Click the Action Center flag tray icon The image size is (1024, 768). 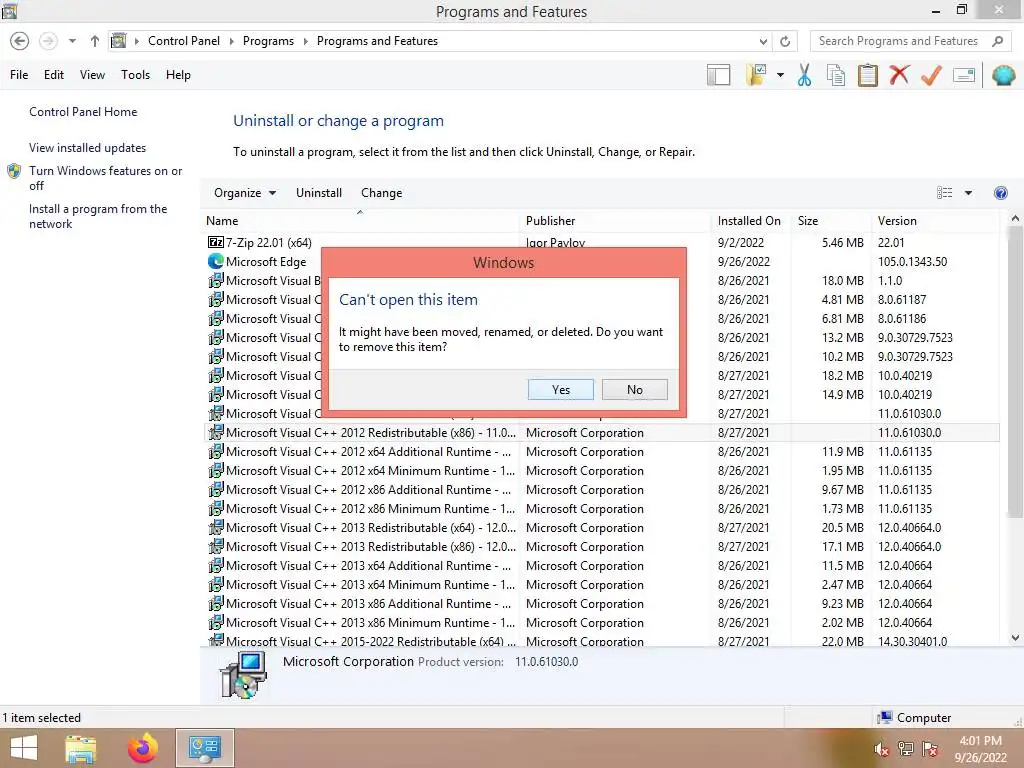929,749
